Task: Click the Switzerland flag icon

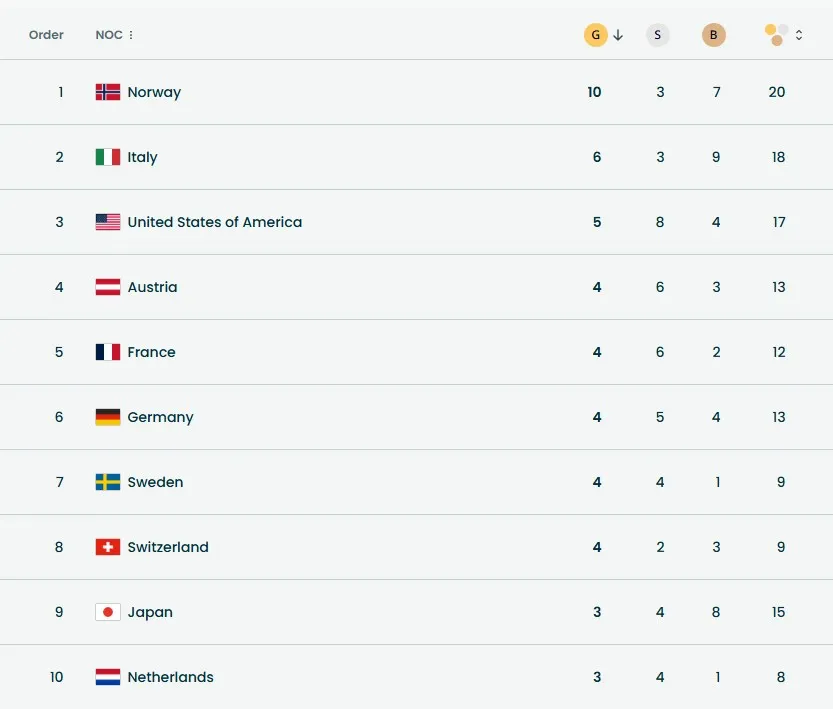Action: (x=108, y=547)
